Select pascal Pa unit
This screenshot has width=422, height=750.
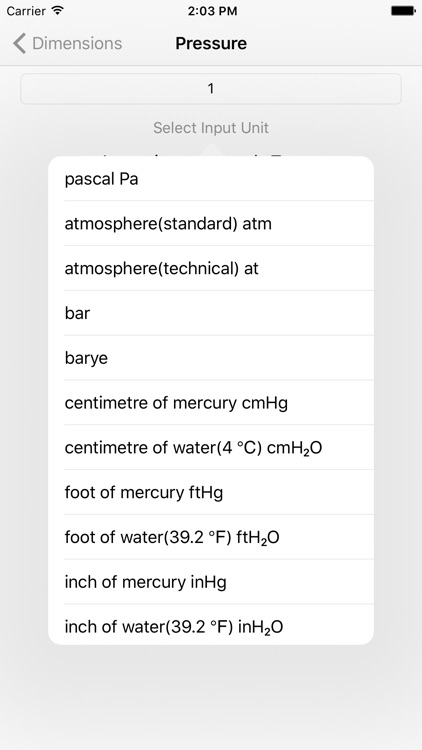tap(211, 179)
